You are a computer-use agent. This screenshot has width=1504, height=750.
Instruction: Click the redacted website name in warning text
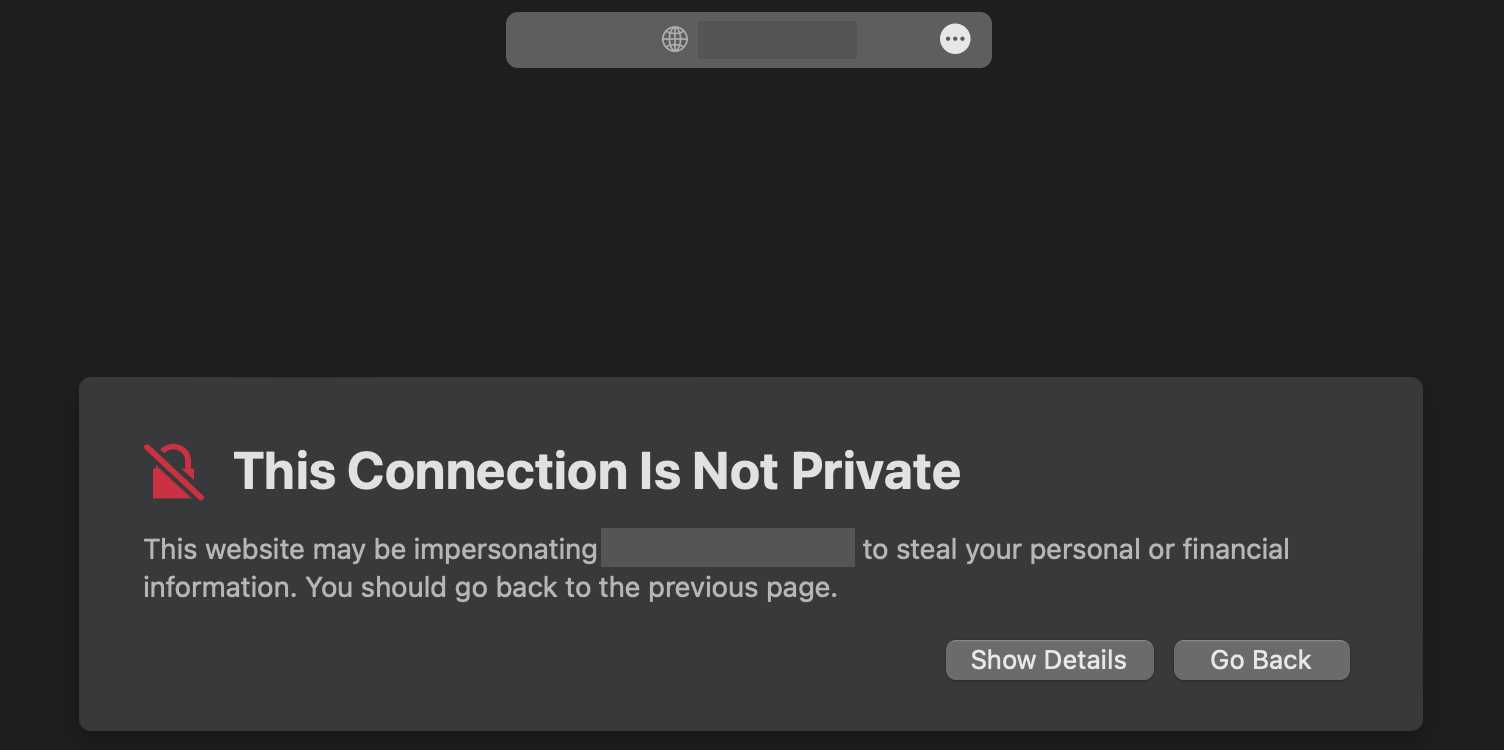pos(728,549)
